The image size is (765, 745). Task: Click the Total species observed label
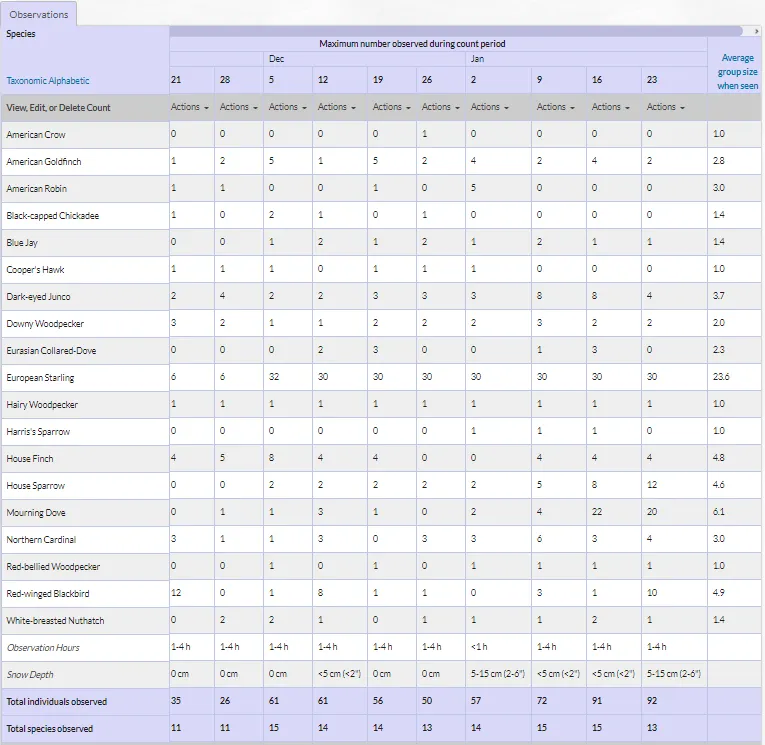tap(49, 728)
